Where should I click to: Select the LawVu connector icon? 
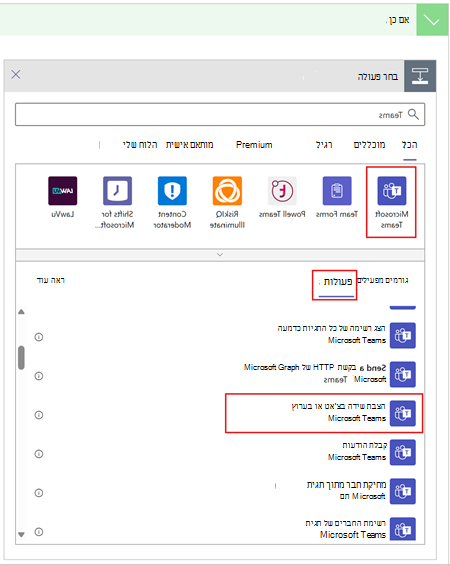tap(63, 191)
